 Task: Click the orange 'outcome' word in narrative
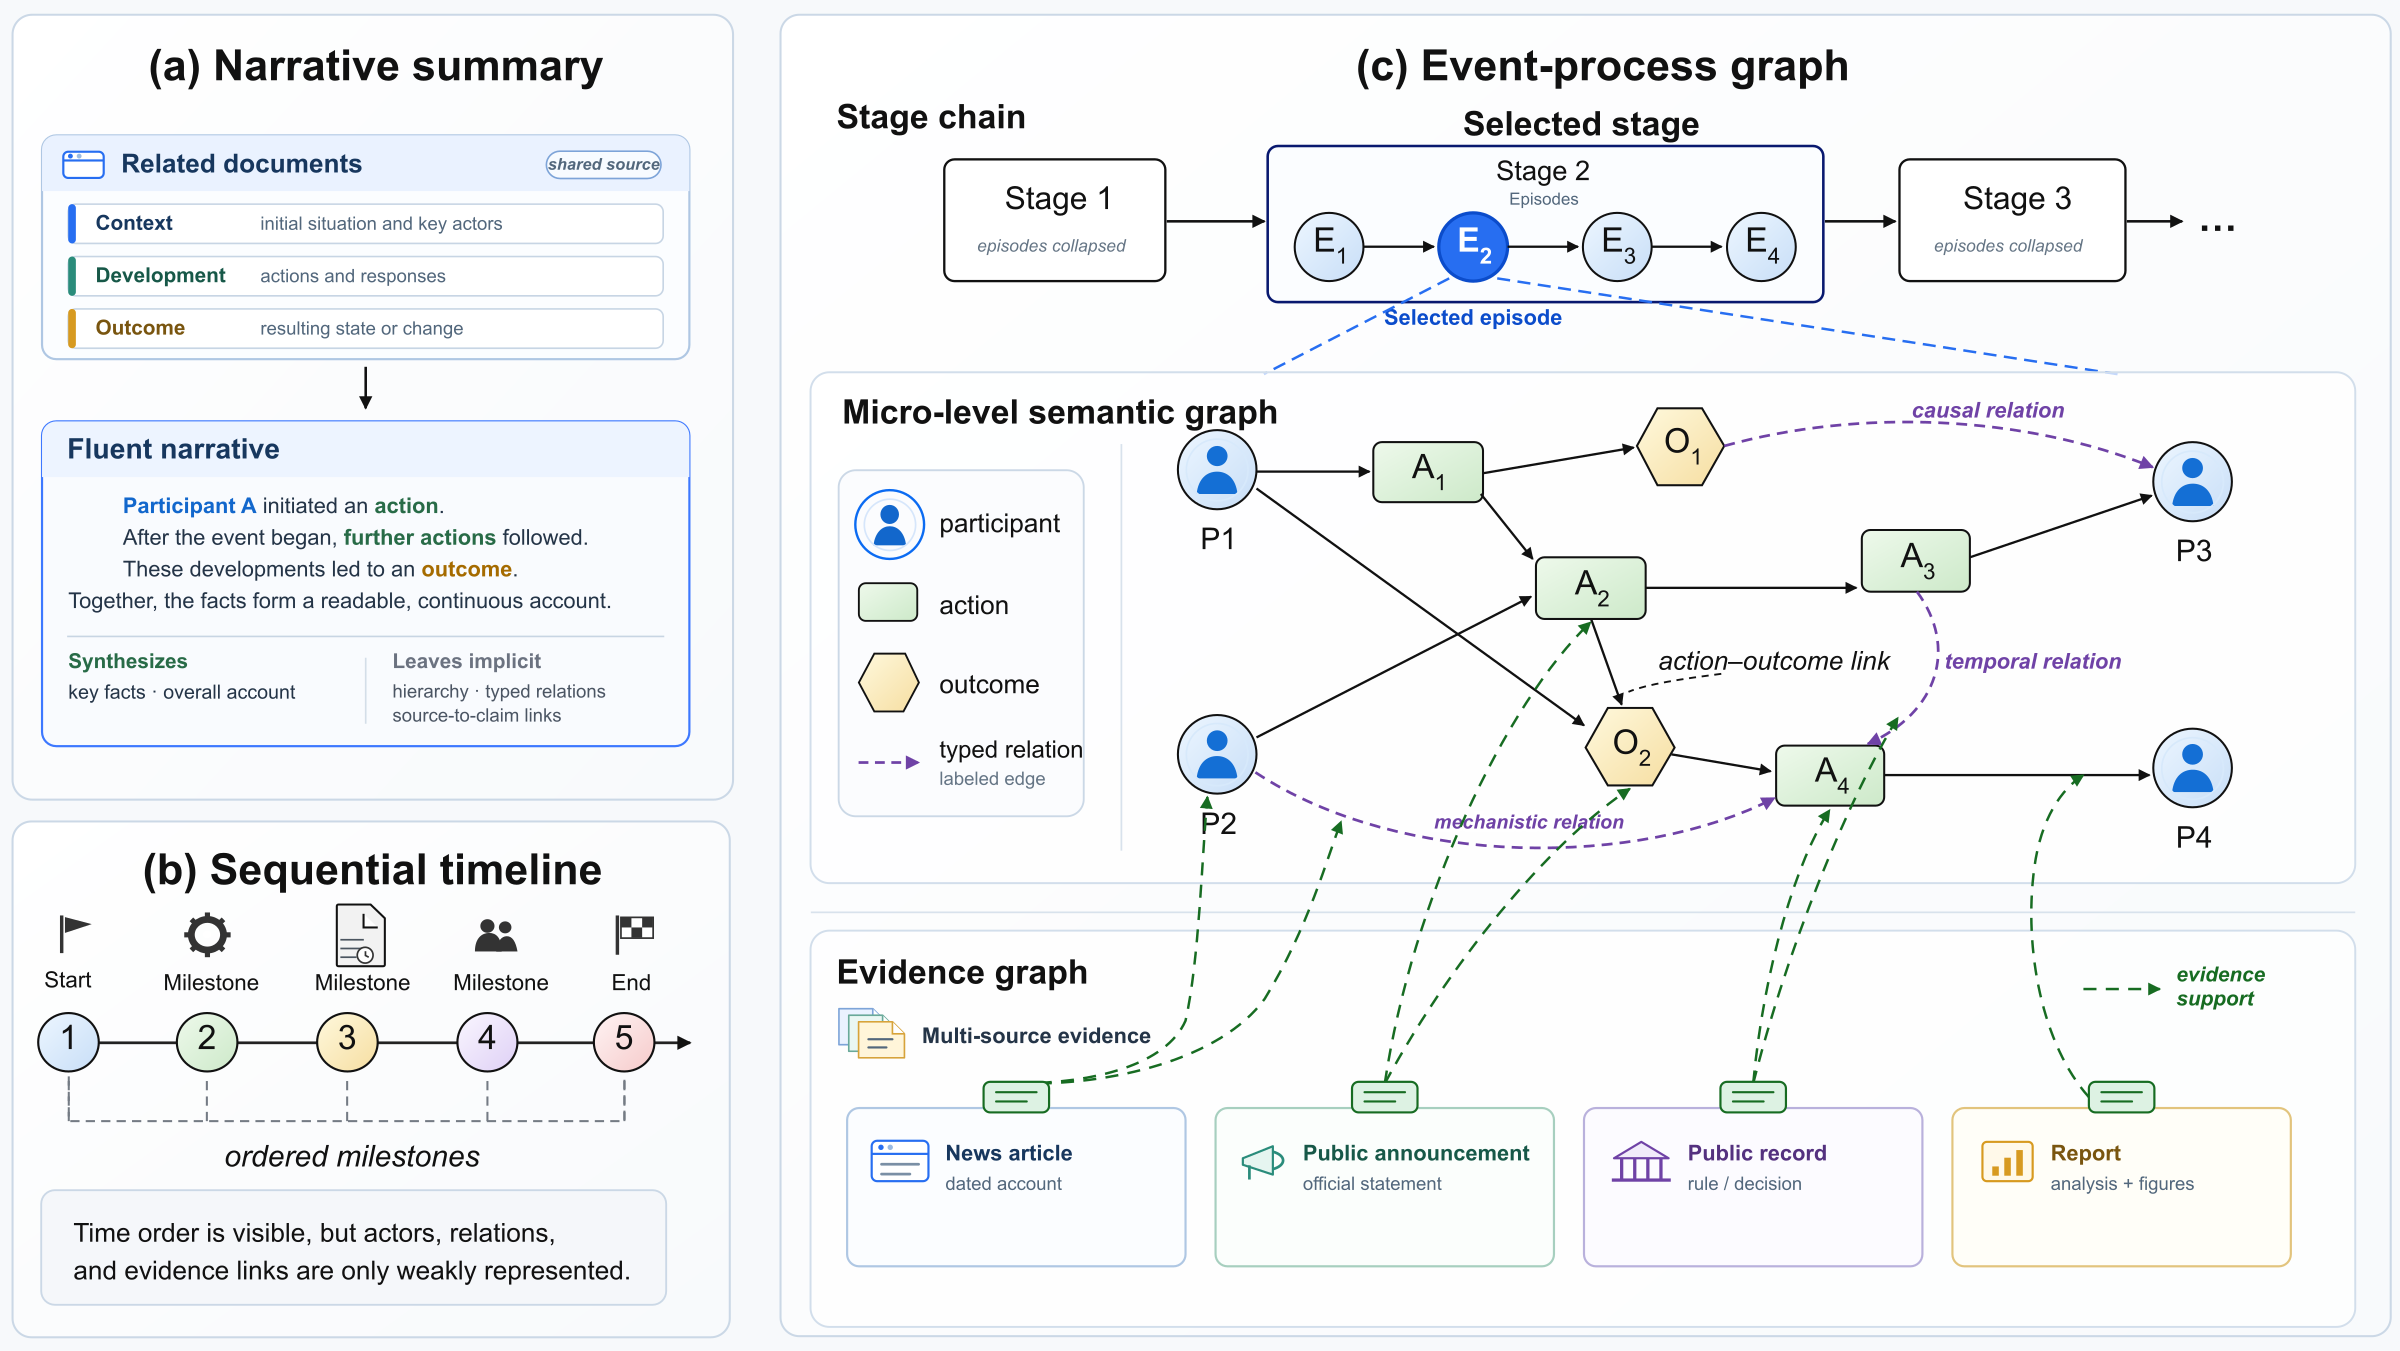466,569
